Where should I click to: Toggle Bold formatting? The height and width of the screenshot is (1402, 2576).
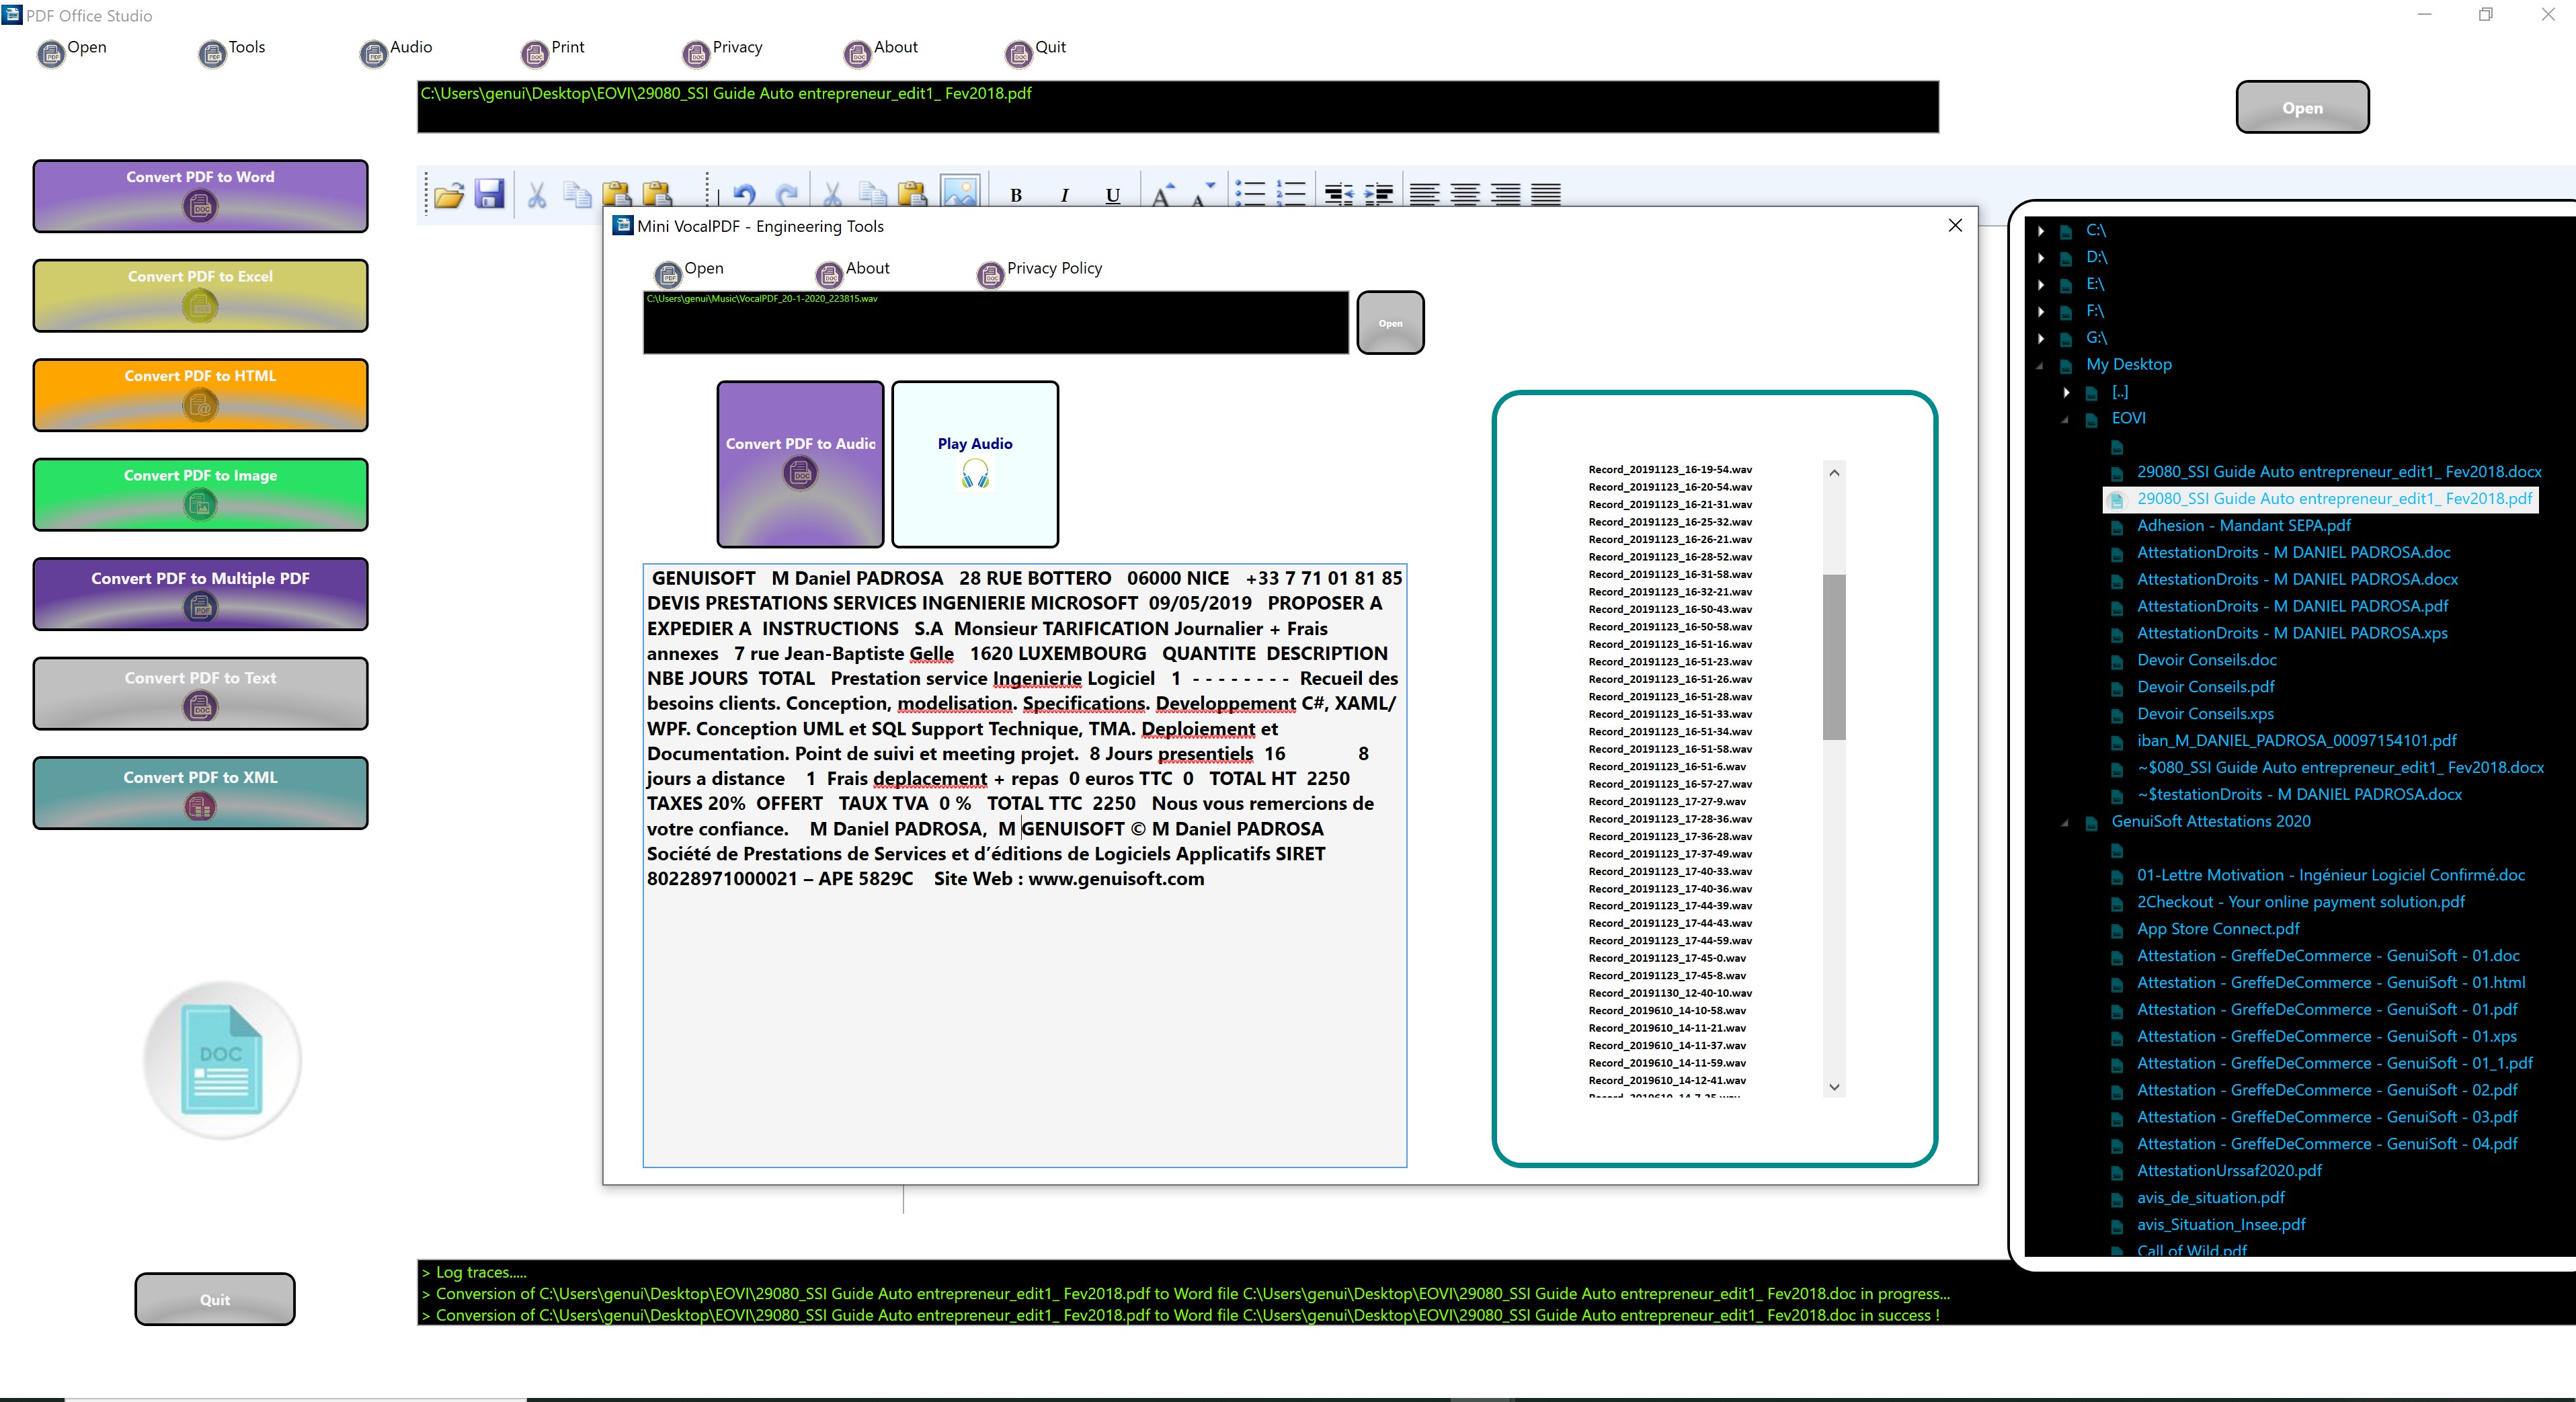click(1016, 195)
